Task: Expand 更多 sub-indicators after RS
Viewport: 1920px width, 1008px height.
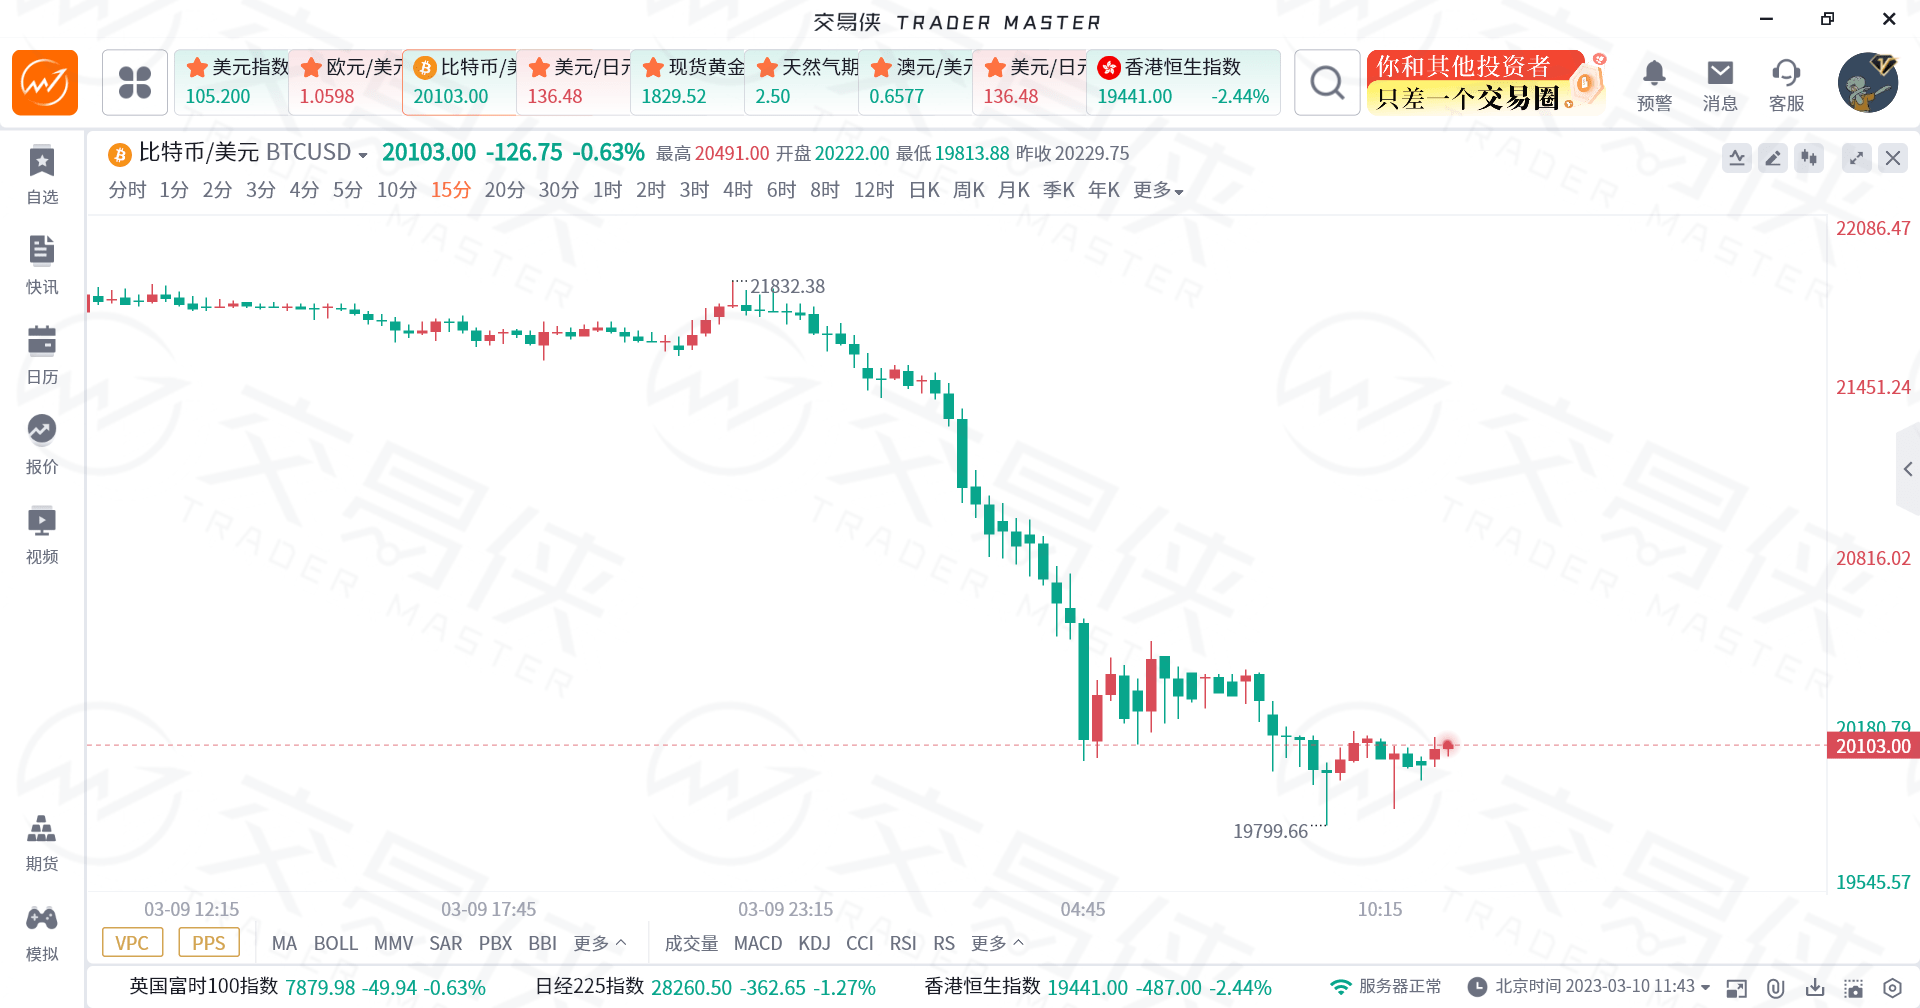Action: click(x=997, y=943)
